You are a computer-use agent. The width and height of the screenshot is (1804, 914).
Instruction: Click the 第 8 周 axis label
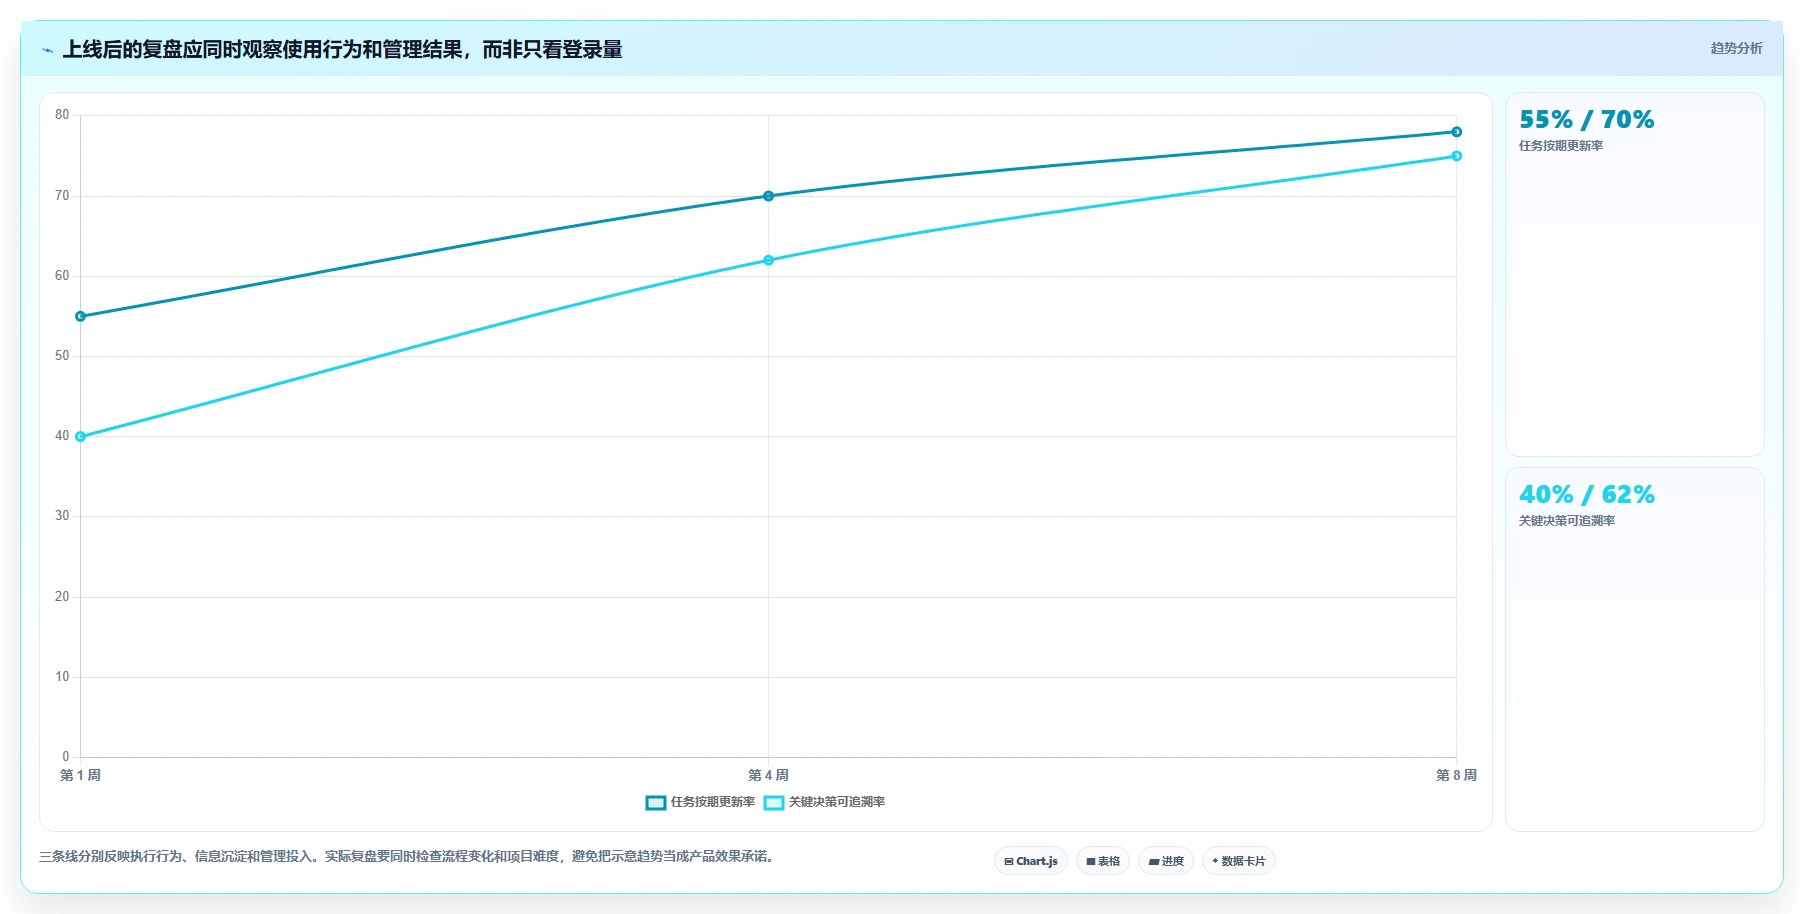tap(1456, 775)
